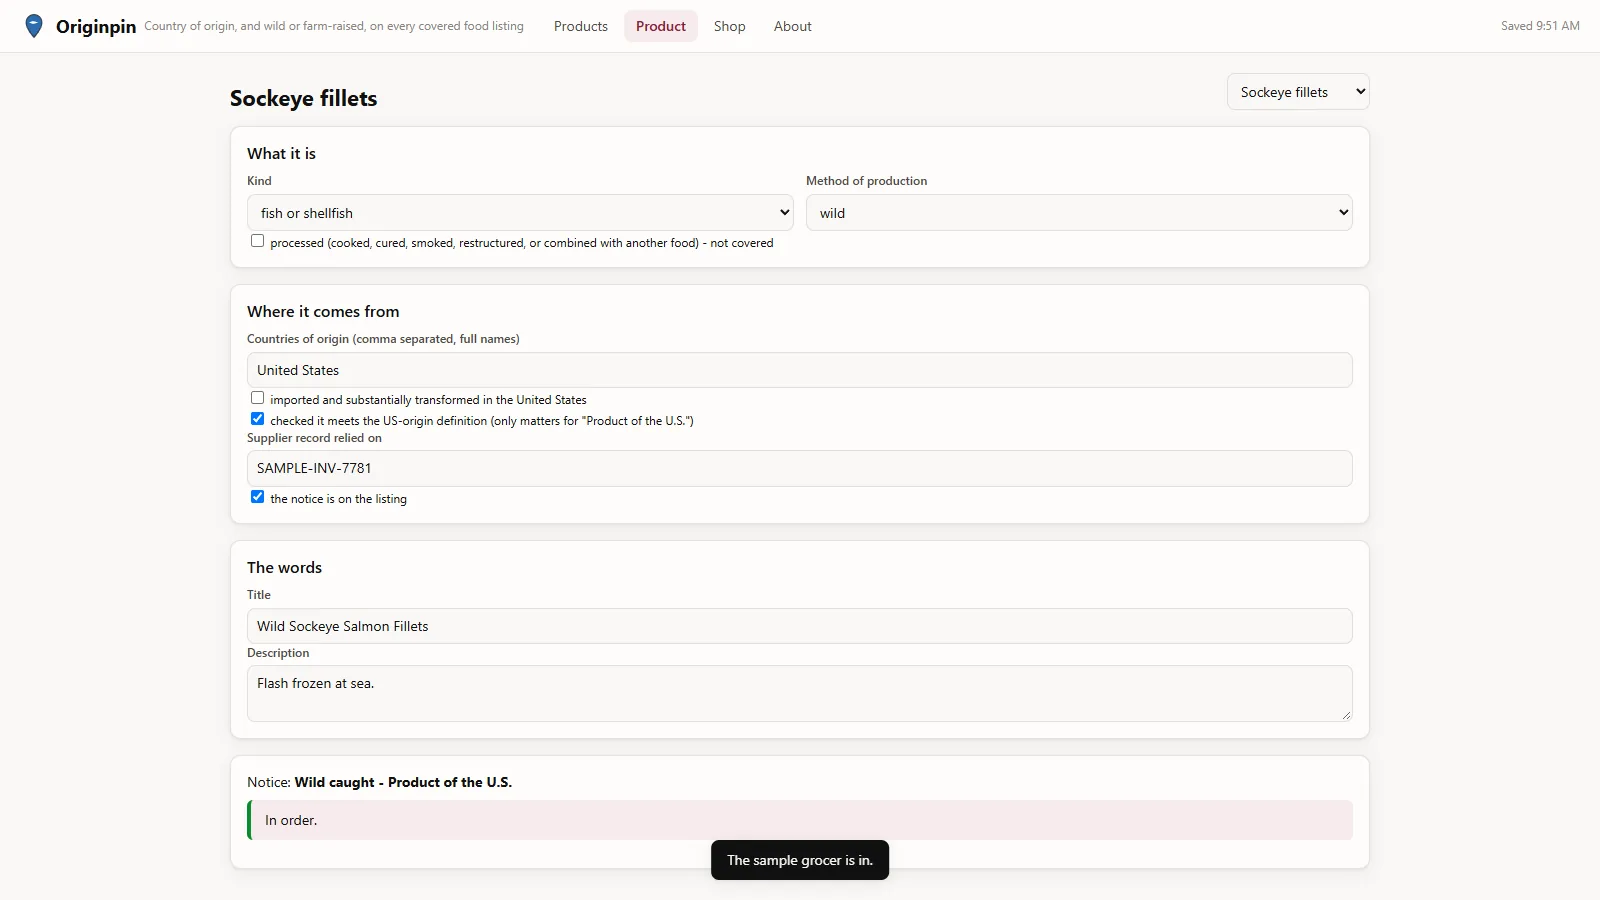This screenshot has height=900, width=1600.
Task: Tick the processed not covered checkbox
Action: (x=258, y=241)
